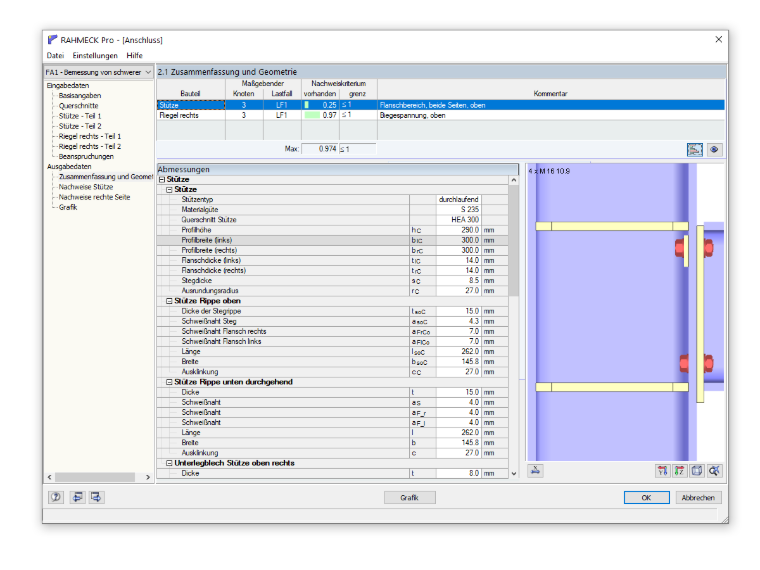Screen dimensions: 760x570
Task: Open Stütze - Teil 2 tree item
Action: [x=80, y=126]
